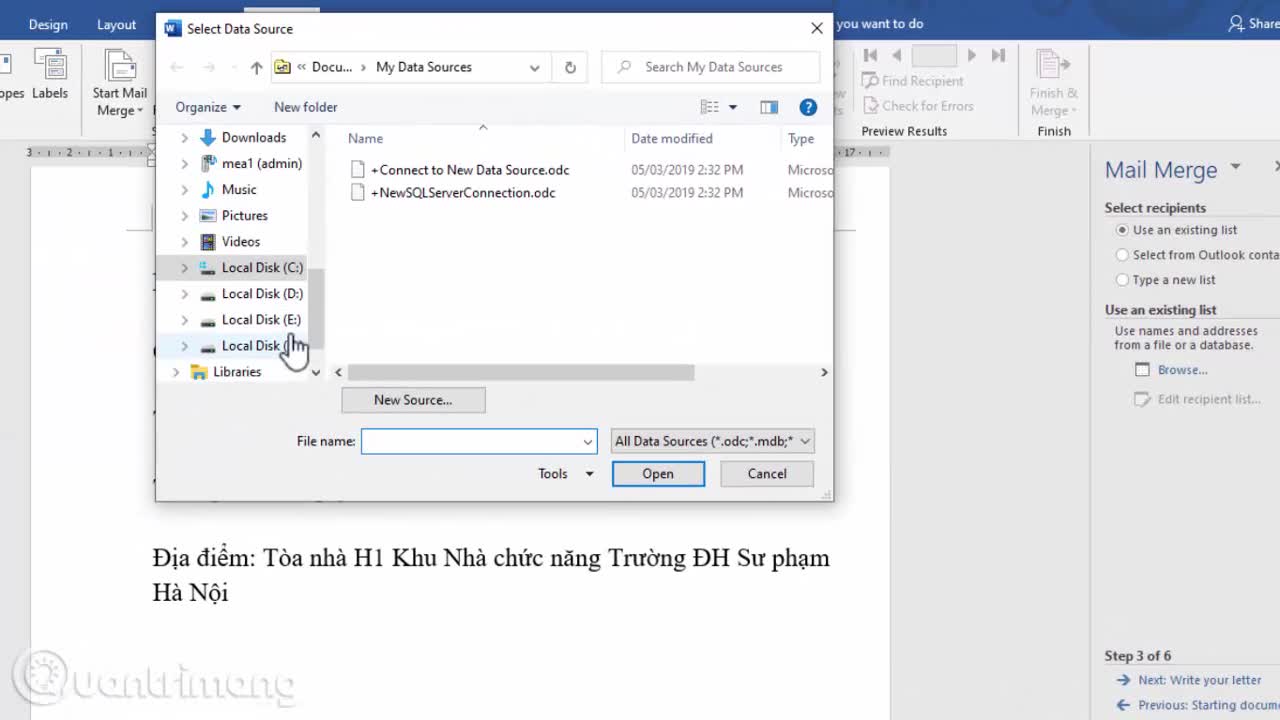The width and height of the screenshot is (1280, 720).
Task: Click Start Mail Merge ribbon icon
Action: [120, 84]
